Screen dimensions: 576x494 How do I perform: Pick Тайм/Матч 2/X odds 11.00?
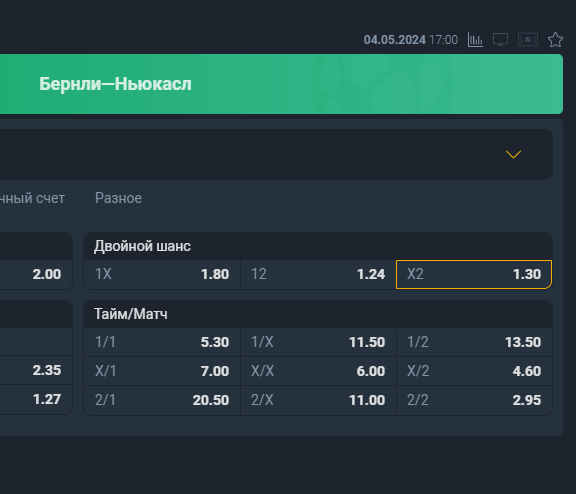click(x=318, y=400)
